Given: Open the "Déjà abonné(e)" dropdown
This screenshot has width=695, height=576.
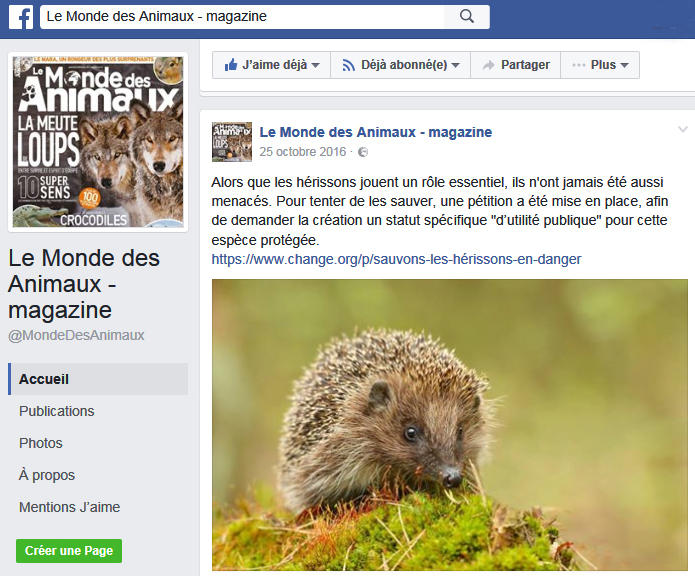Looking at the screenshot, I should pos(401,65).
